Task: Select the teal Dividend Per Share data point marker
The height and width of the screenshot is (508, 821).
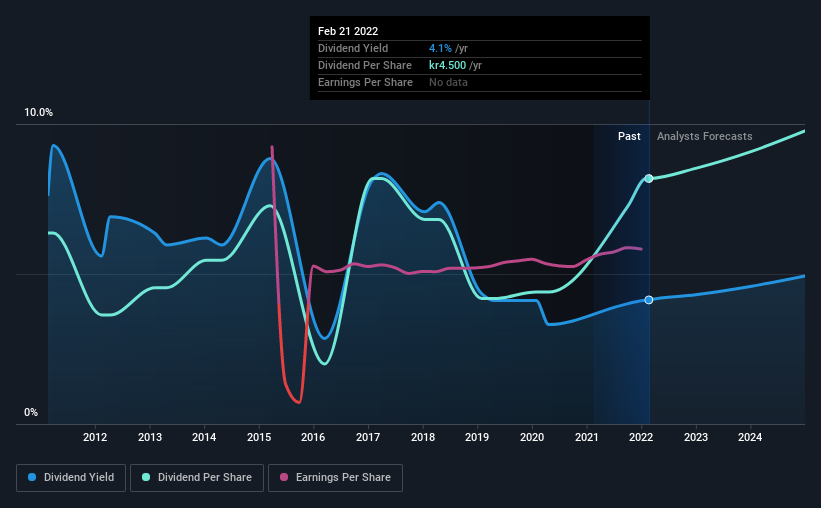Action: (x=649, y=179)
